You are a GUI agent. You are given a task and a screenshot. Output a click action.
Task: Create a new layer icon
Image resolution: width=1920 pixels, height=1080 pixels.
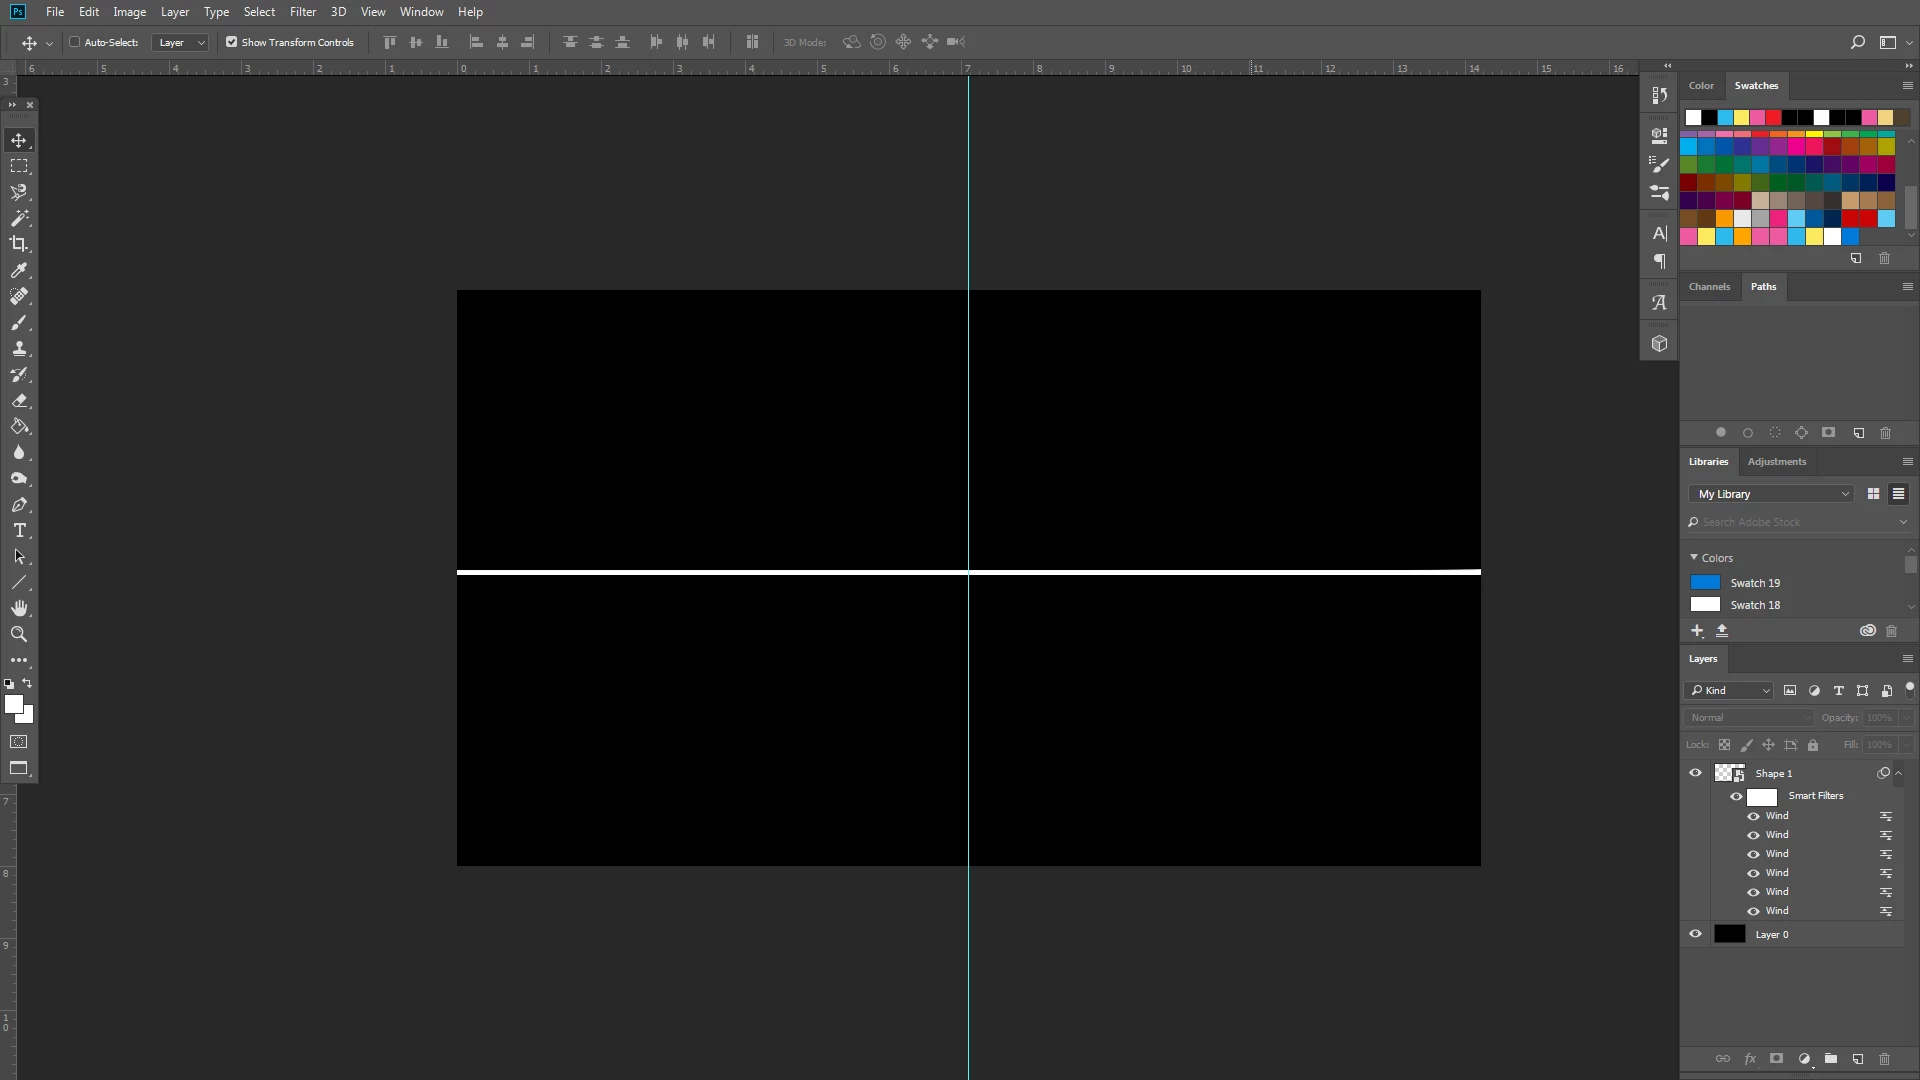pyautogui.click(x=1858, y=1059)
